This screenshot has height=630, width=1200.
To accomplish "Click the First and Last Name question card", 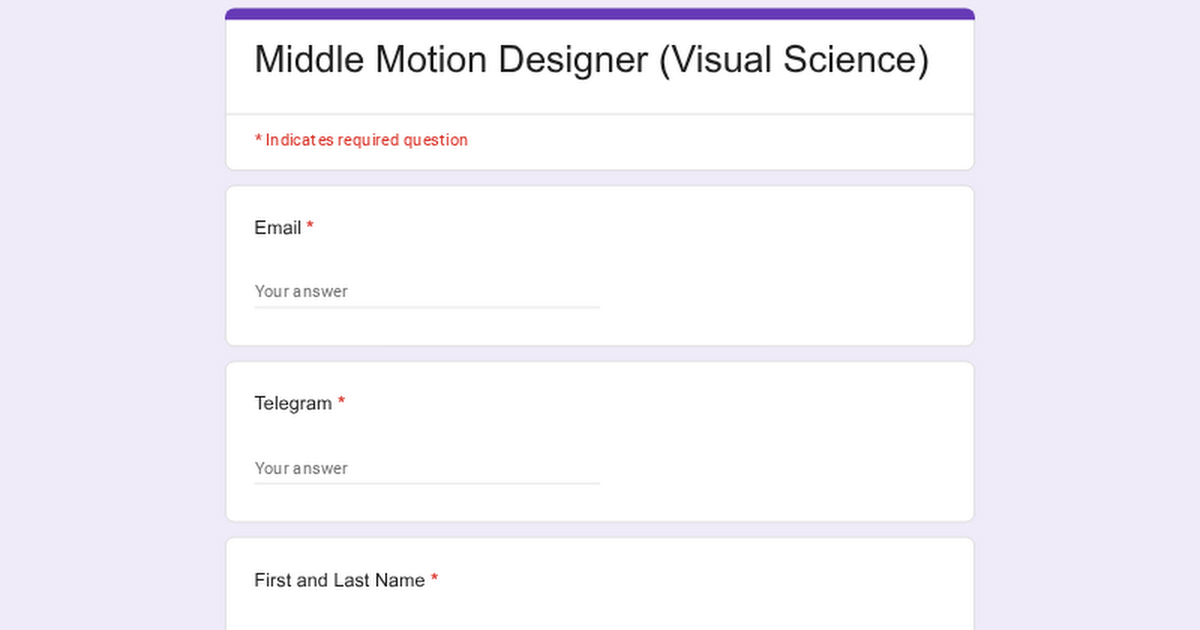I will click(x=600, y=584).
